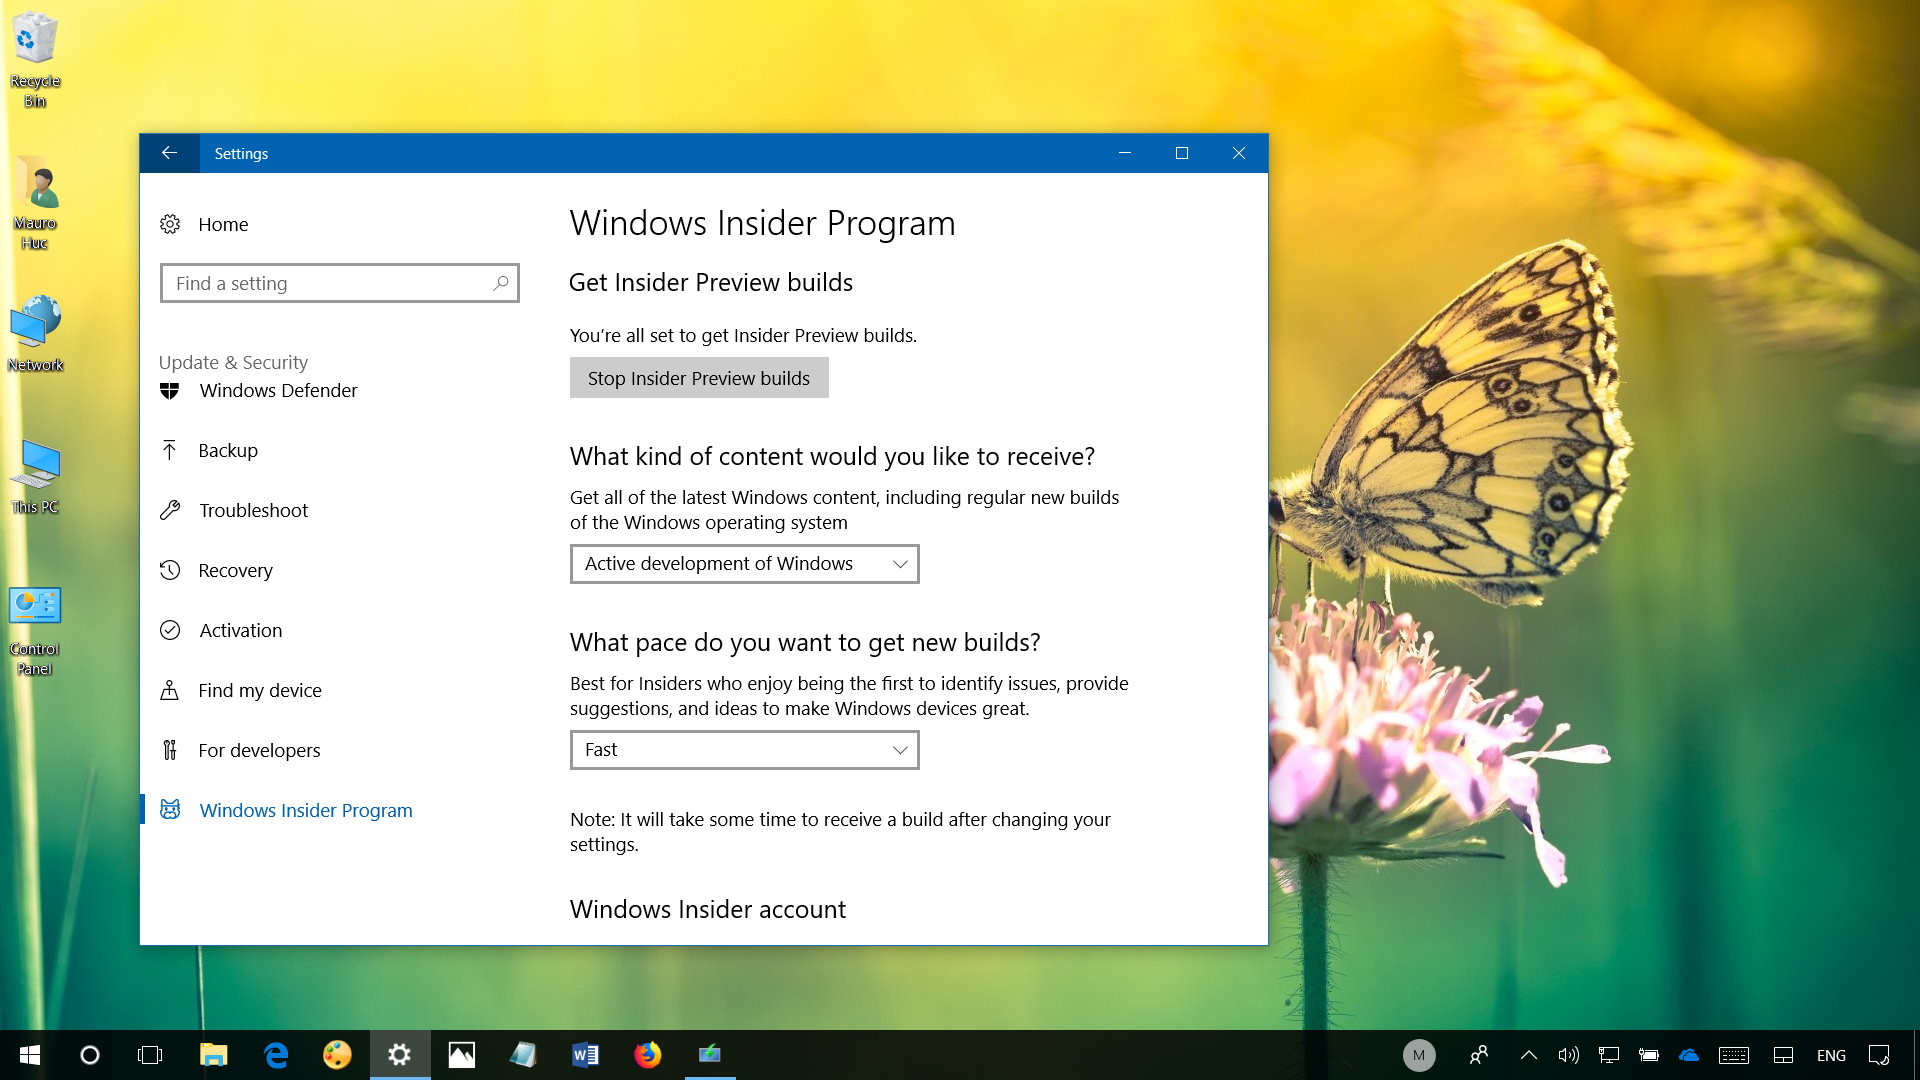Click the Home gear icon
The width and height of the screenshot is (1920, 1080).
coord(170,224)
